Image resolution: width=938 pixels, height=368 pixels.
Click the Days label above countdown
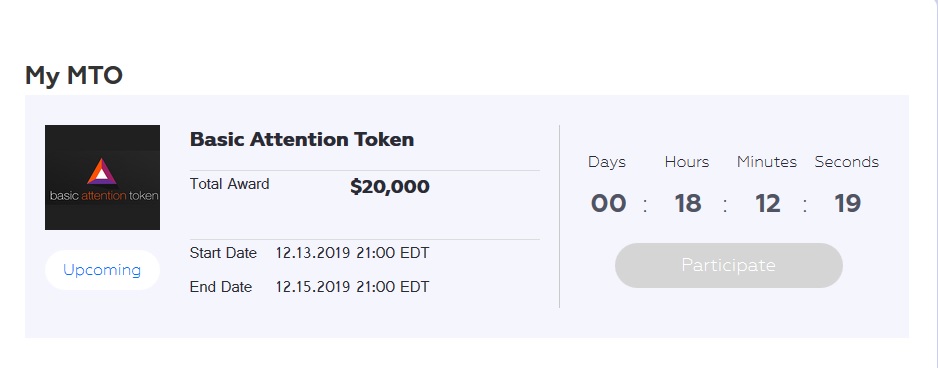coord(607,162)
